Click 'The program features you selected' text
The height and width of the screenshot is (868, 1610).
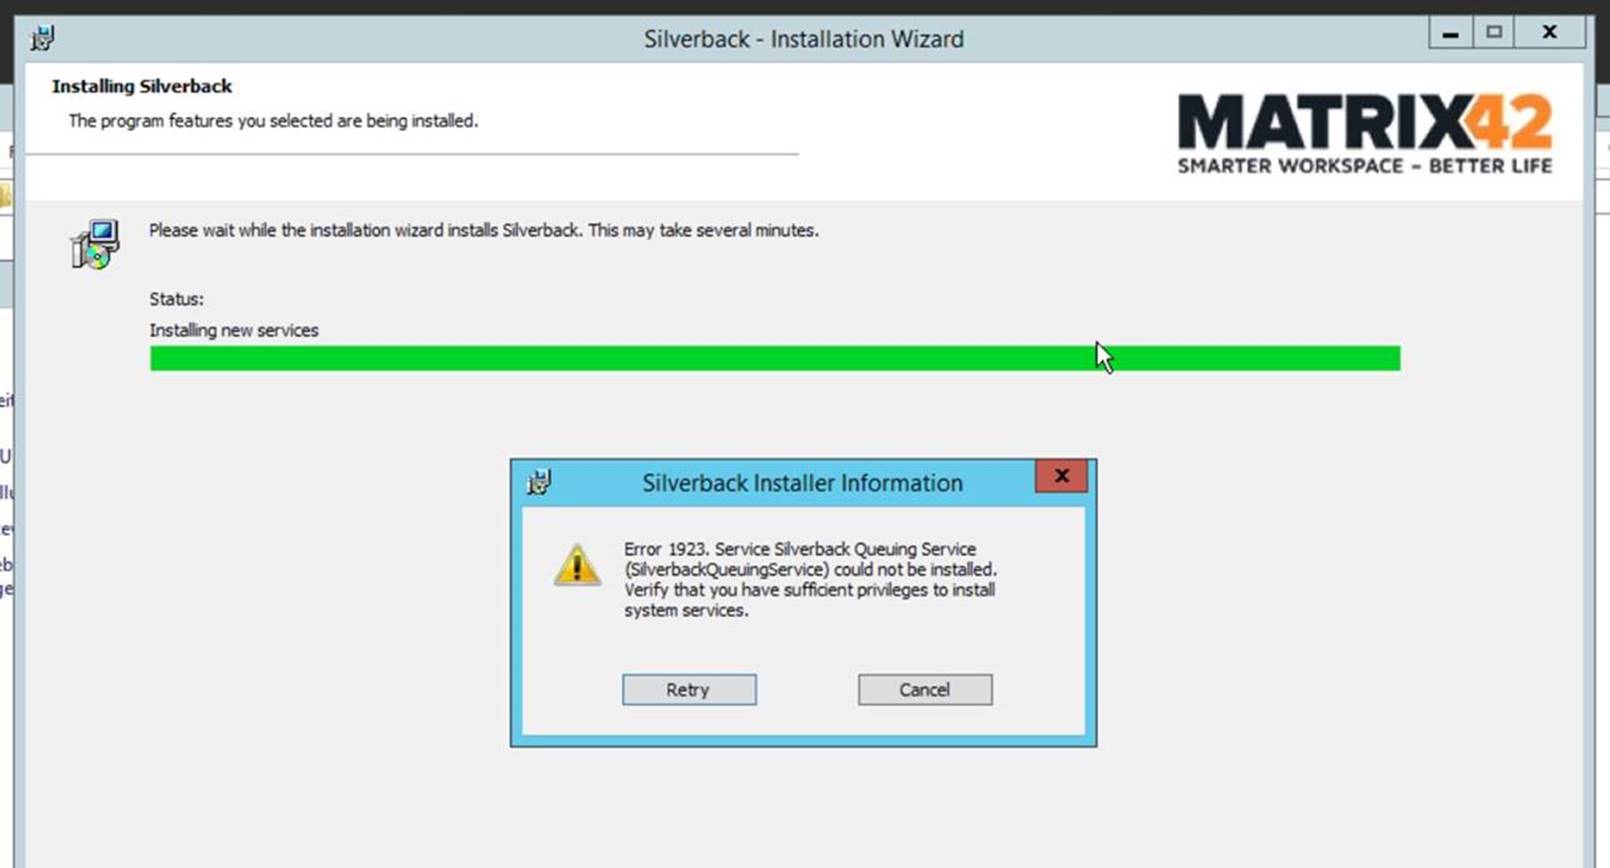click(273, 121)
